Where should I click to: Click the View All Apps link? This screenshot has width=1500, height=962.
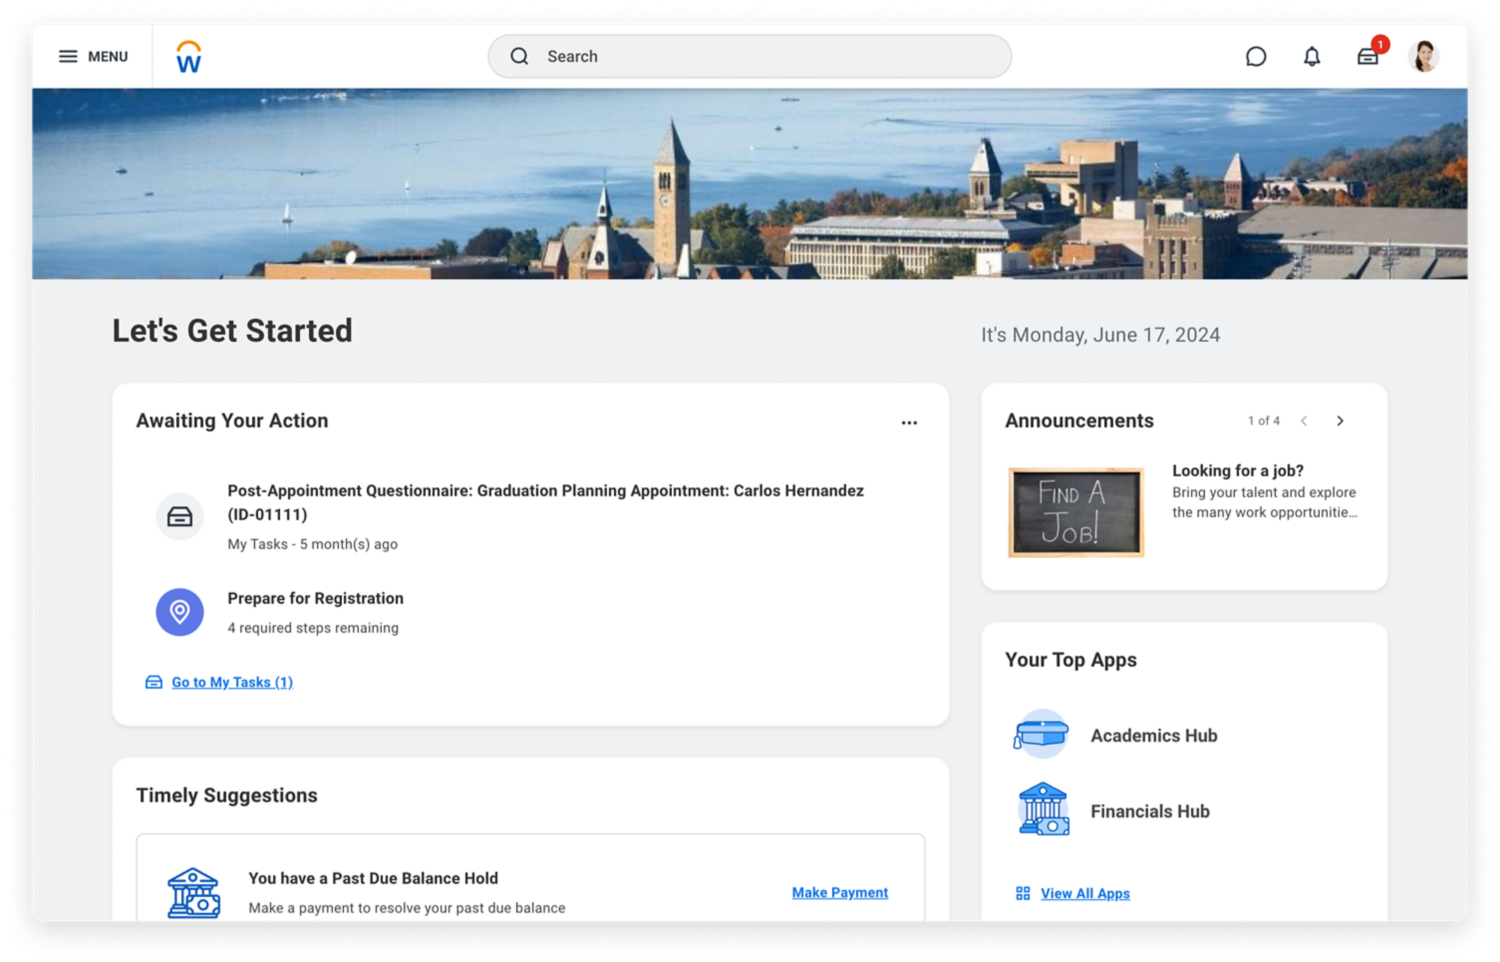[1085, 894]
